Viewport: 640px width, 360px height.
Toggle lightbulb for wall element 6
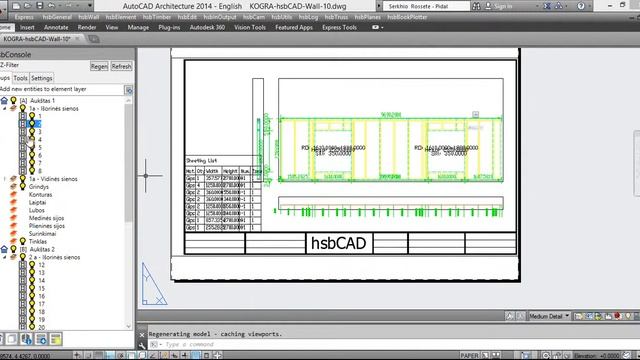pyautogui.click(x=32, y=155)
